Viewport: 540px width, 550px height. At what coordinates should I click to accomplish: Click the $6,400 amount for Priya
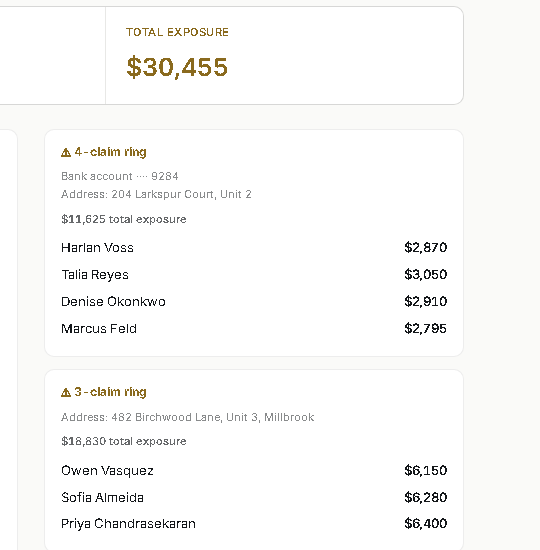click(x=426, y=524)
